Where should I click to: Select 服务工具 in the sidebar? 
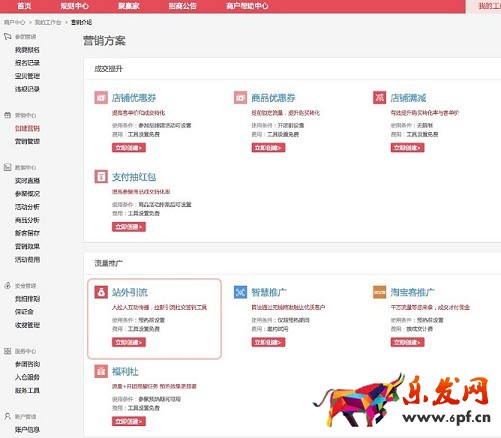pyautogui.click(x=27, y=390)
